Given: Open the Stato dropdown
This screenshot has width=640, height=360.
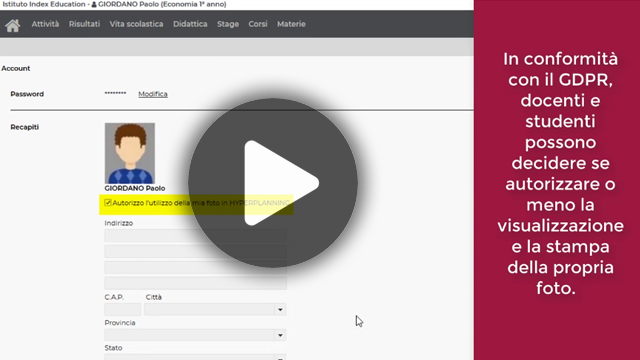Looking at the screenshot, I should point(195,357).
